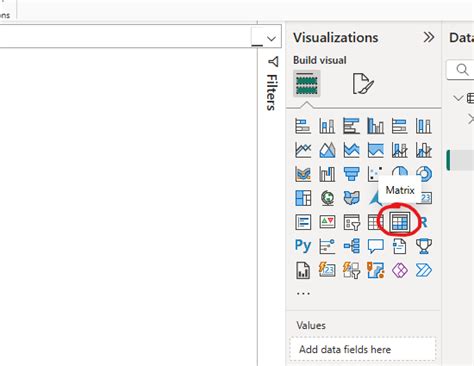This screenshot has height=366, width=474.
Task: Add the Power Apps visual
Action: pos(400,270)
